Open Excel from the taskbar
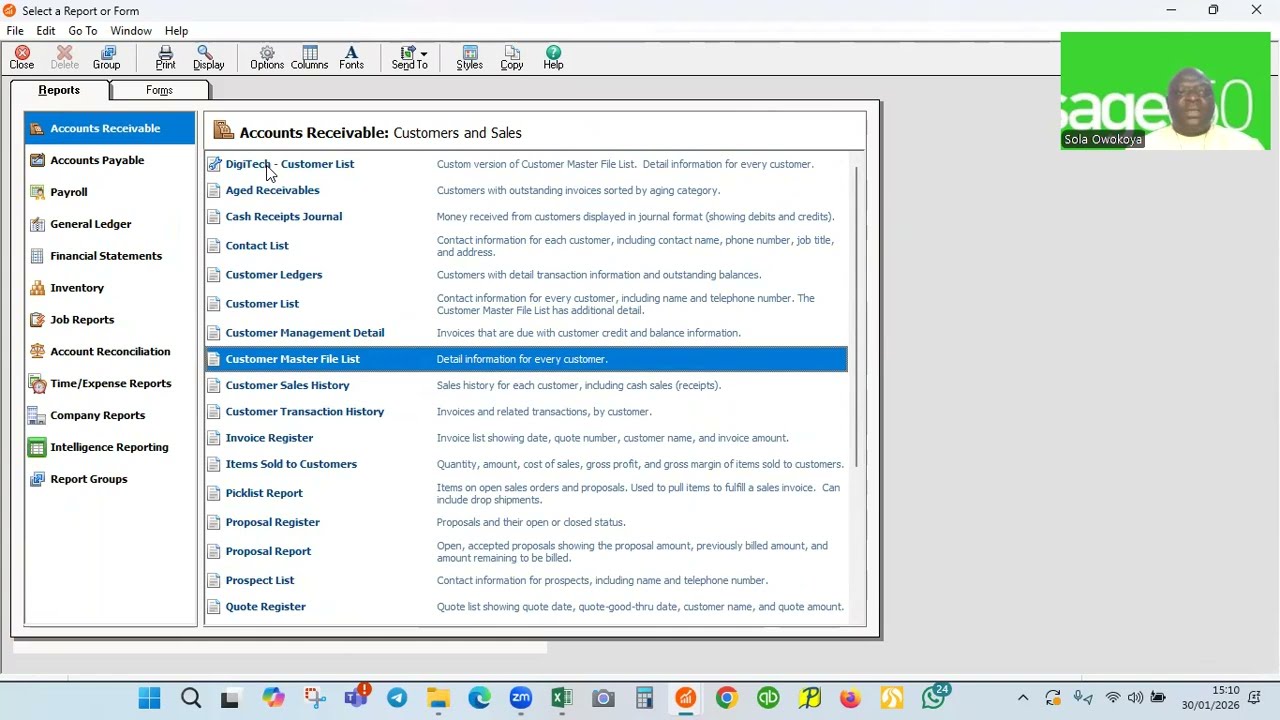1280x720 pixels. coord(562,698)
